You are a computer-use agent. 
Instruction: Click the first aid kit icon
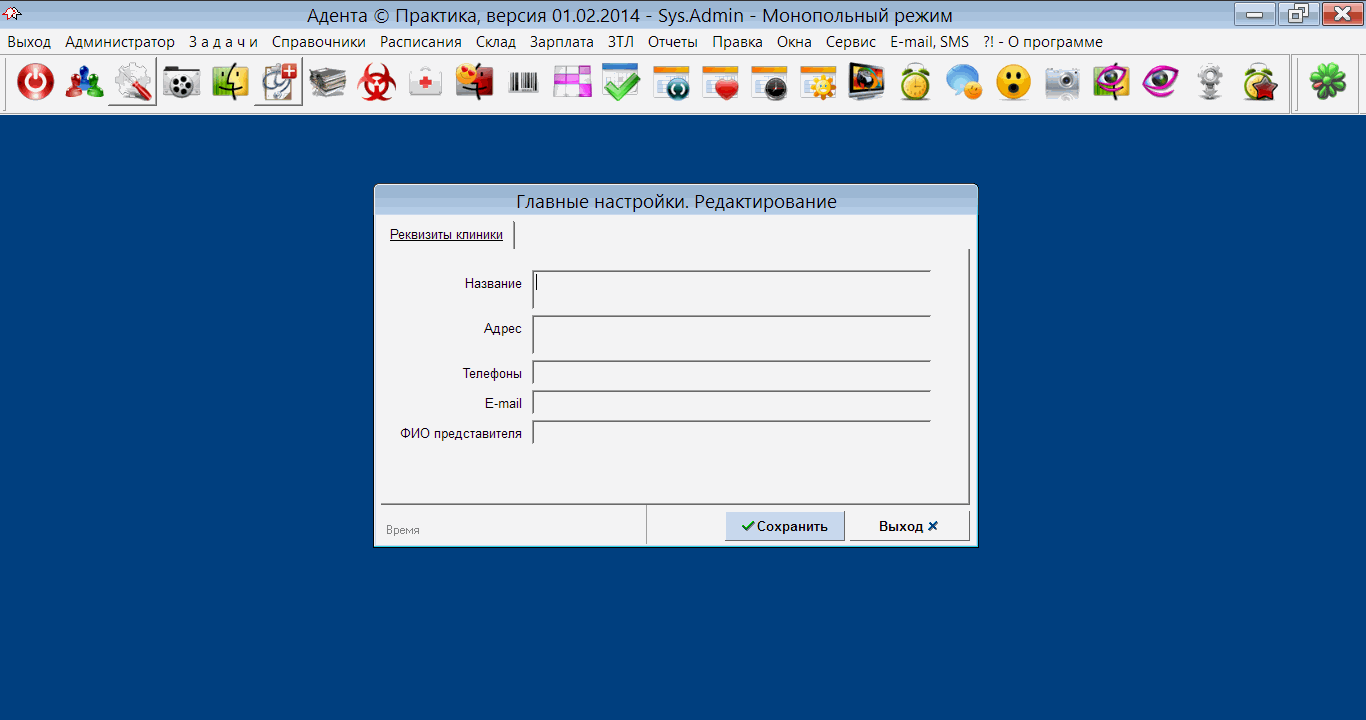coord(426,83)
